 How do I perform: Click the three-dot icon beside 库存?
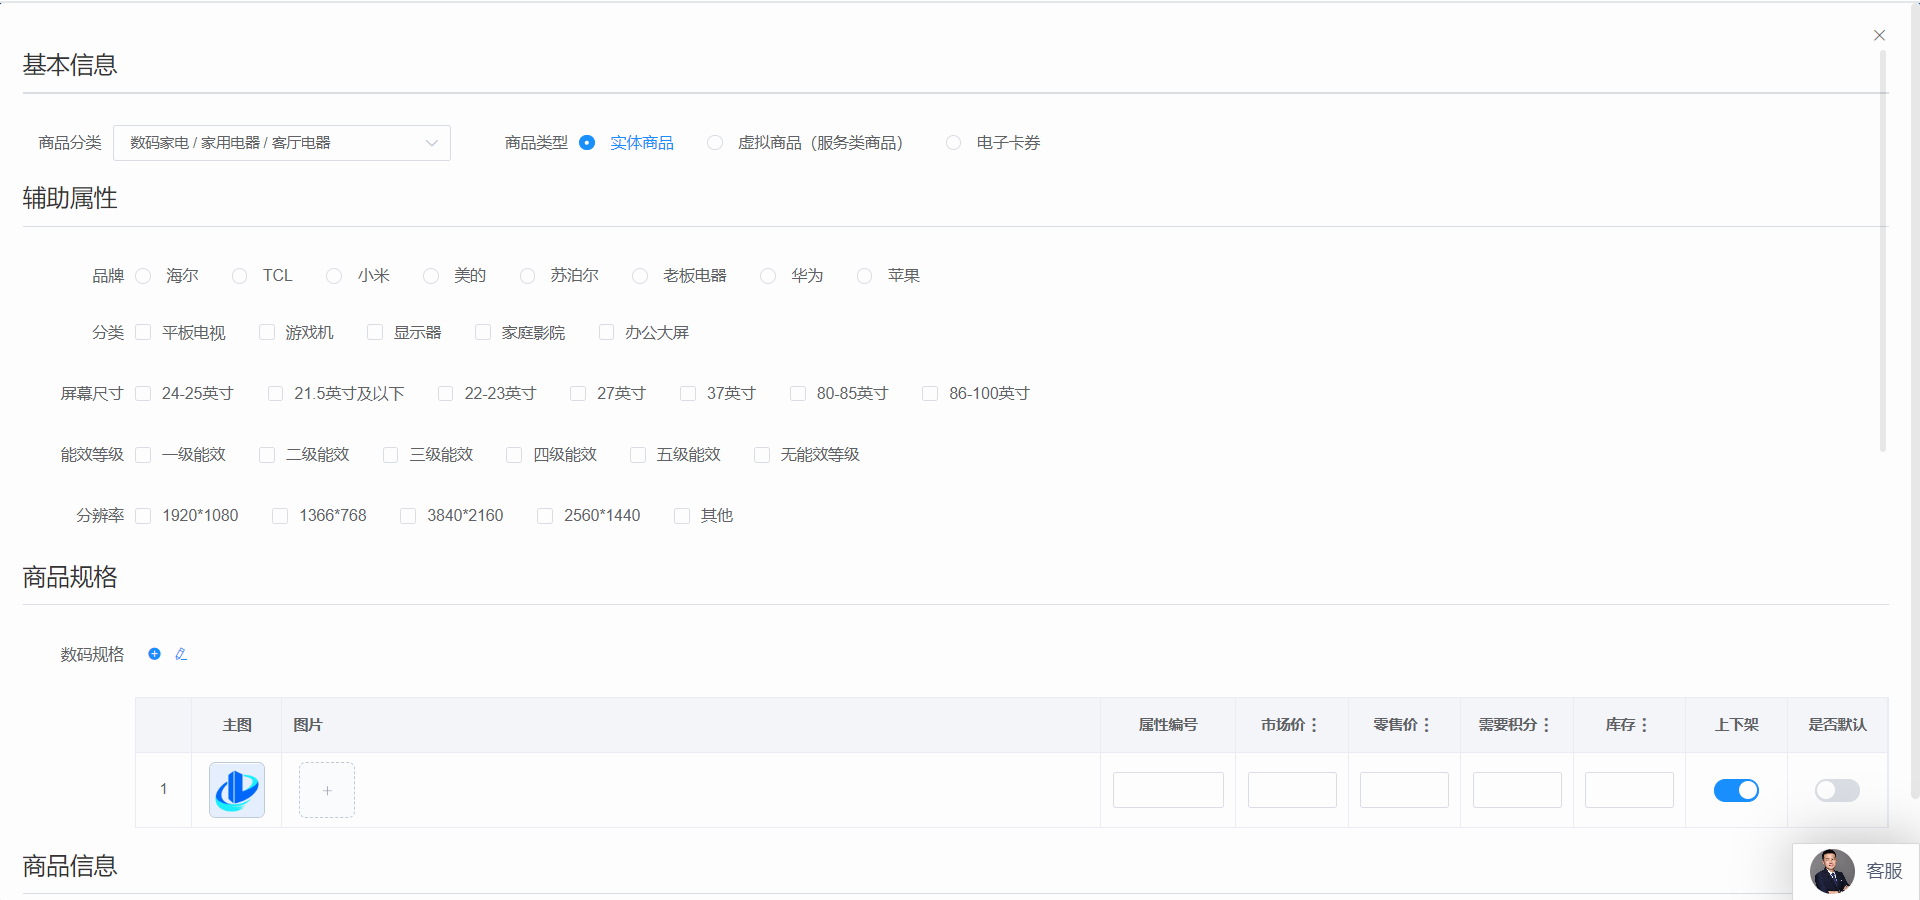pyautogui.click(x=1644, y=725)
